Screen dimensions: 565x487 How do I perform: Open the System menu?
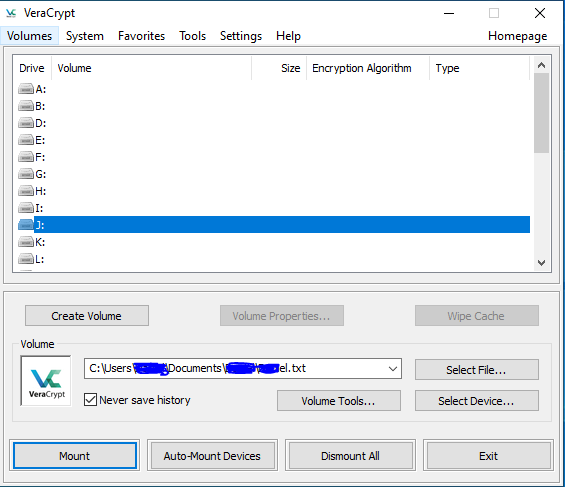pyautogui.click(x=85, y=36)
